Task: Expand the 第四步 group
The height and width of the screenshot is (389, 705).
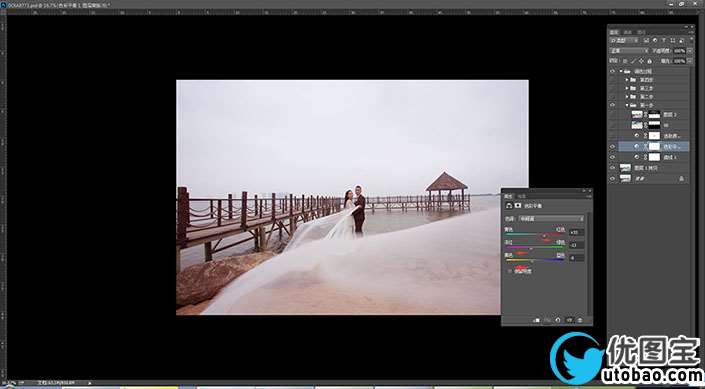Action: [627, 80]
